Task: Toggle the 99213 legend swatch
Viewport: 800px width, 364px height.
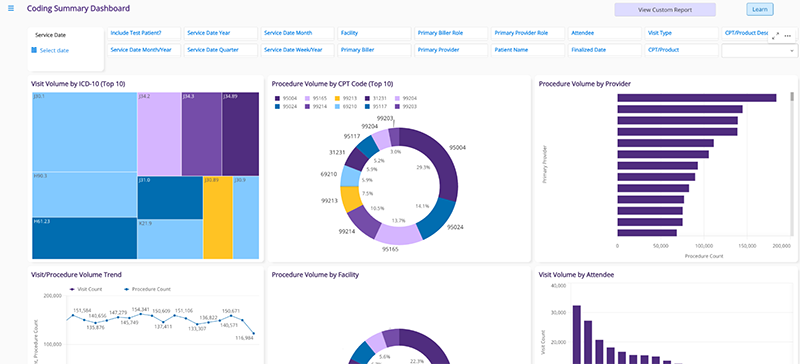Action: (x=337, y=98)
